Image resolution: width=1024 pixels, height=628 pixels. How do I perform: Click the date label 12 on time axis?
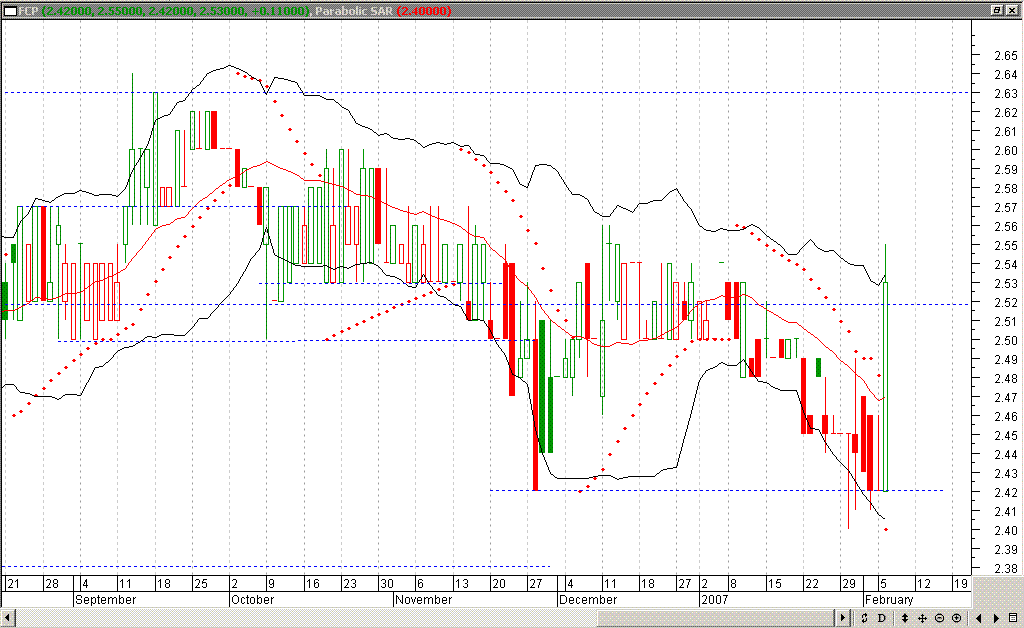923,584
